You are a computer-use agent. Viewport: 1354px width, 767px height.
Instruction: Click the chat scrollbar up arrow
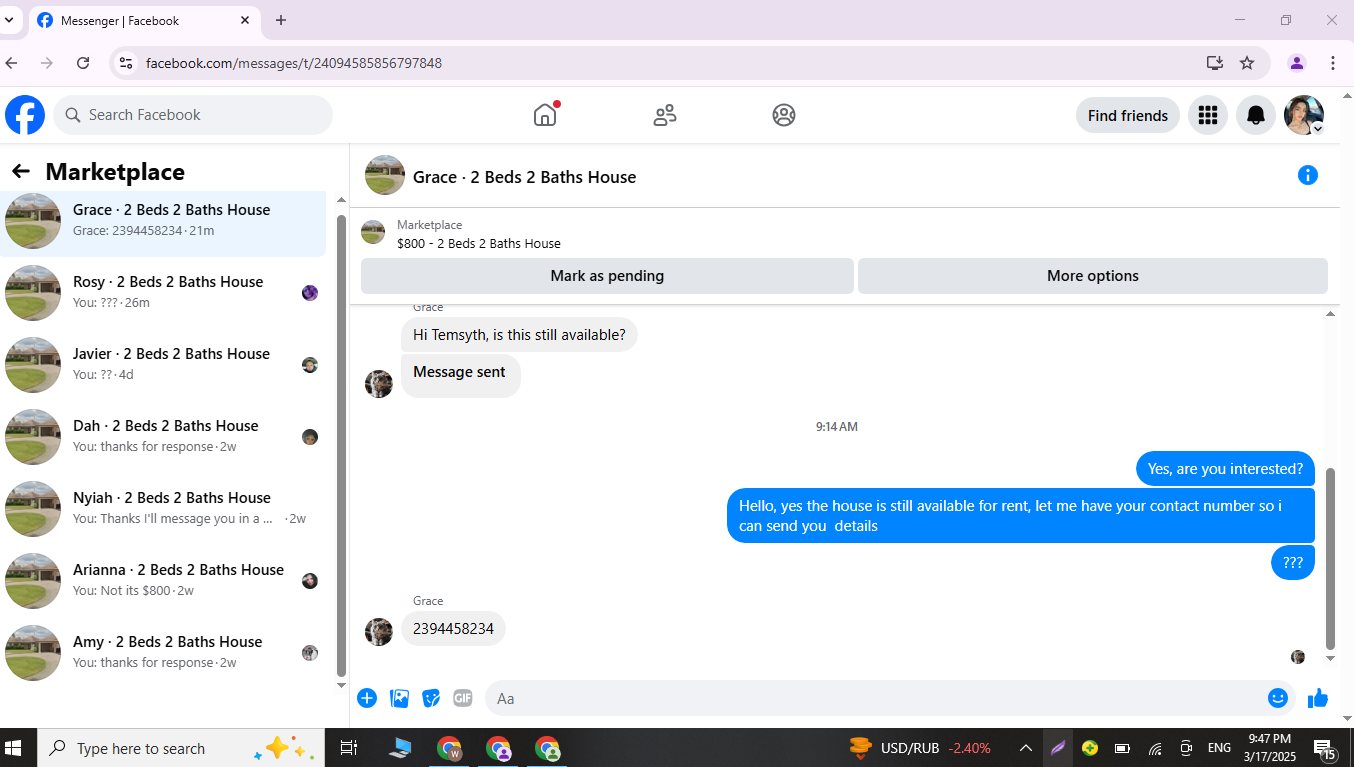[x=1330, y=314]
